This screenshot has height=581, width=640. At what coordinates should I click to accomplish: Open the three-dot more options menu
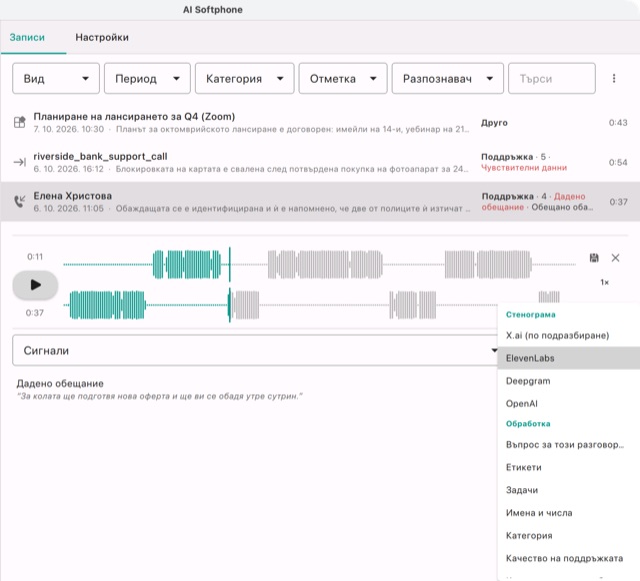[x=614, y=78]
